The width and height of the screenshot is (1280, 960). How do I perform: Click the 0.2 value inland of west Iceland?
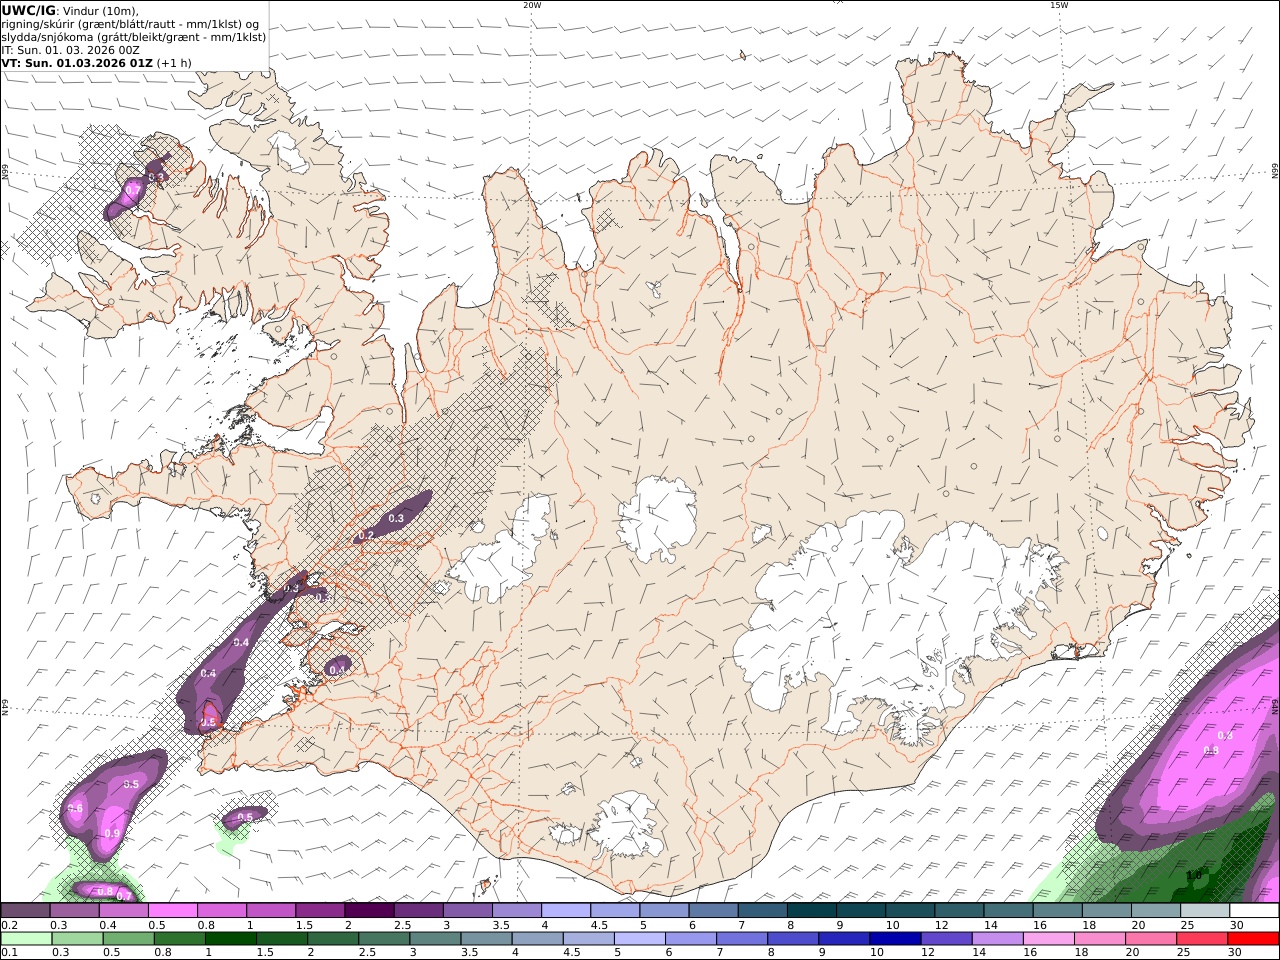pyautogui.click(x=366, y=536)
